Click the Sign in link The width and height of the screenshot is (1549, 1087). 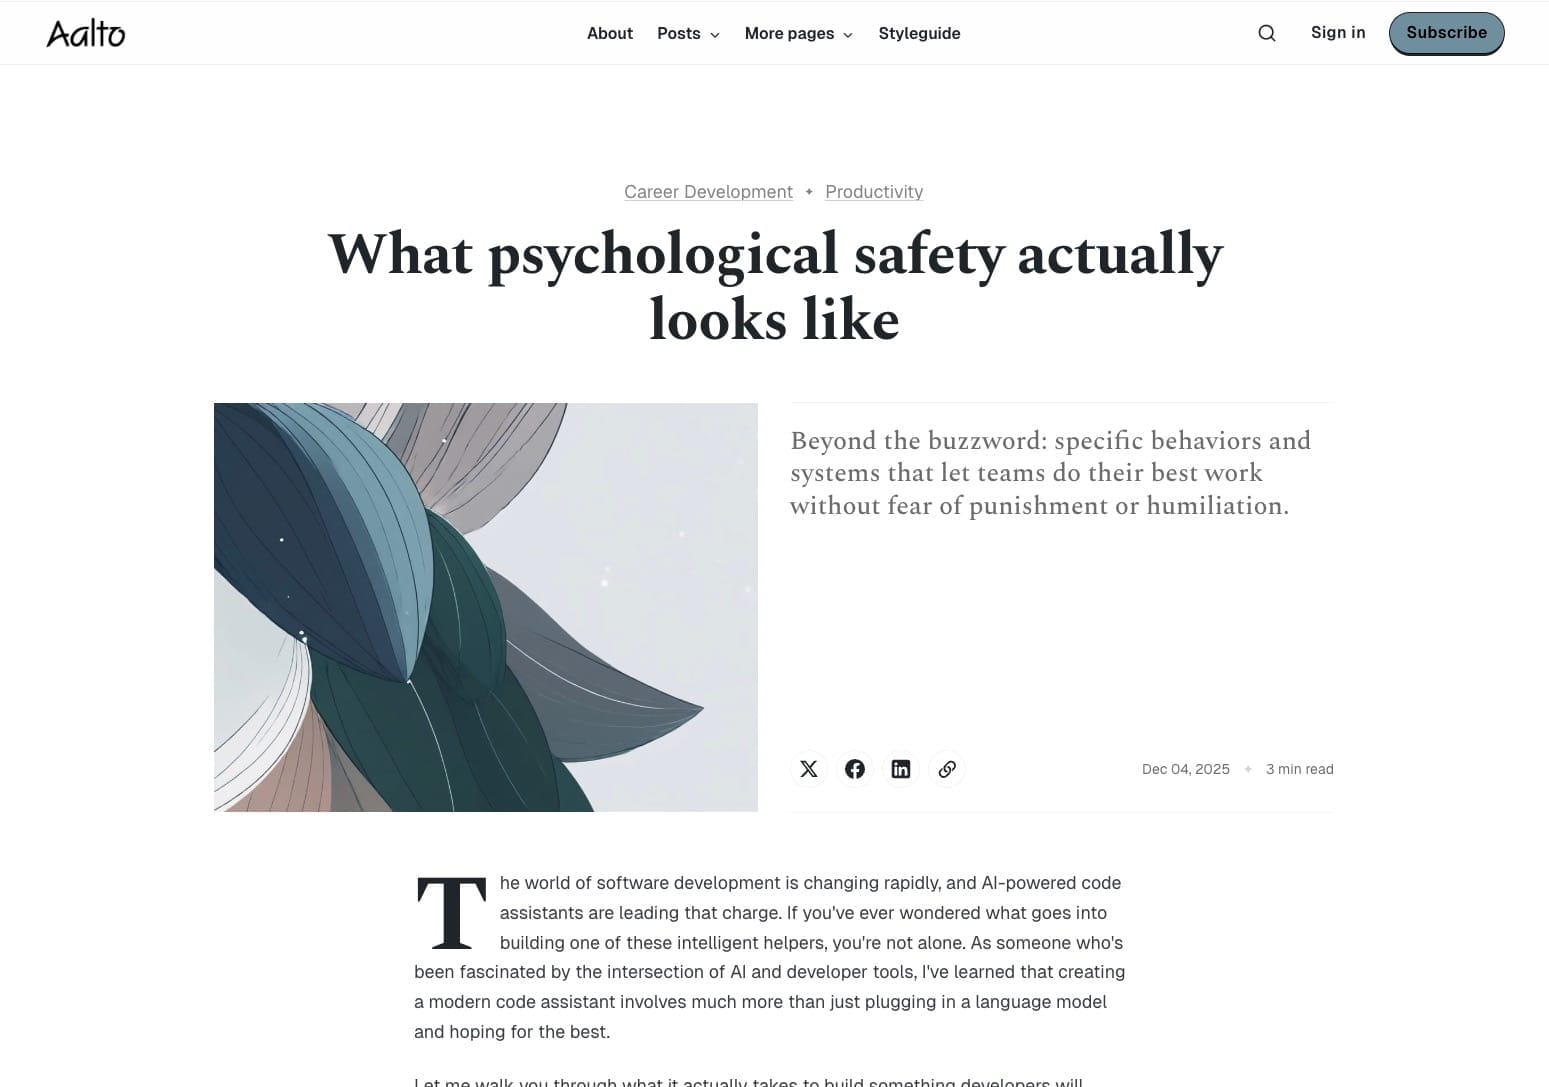[x=1338, y=32]
